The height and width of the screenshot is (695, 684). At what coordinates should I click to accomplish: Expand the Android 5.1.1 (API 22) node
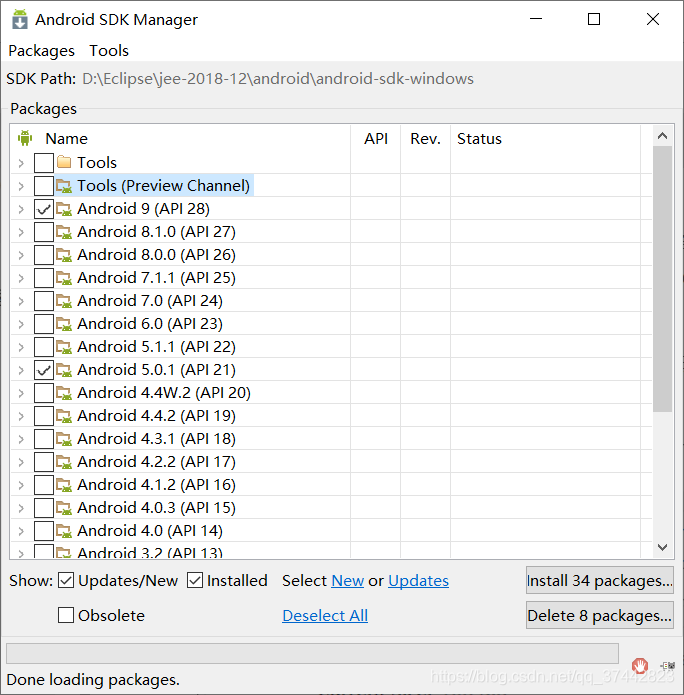point(21,348)
